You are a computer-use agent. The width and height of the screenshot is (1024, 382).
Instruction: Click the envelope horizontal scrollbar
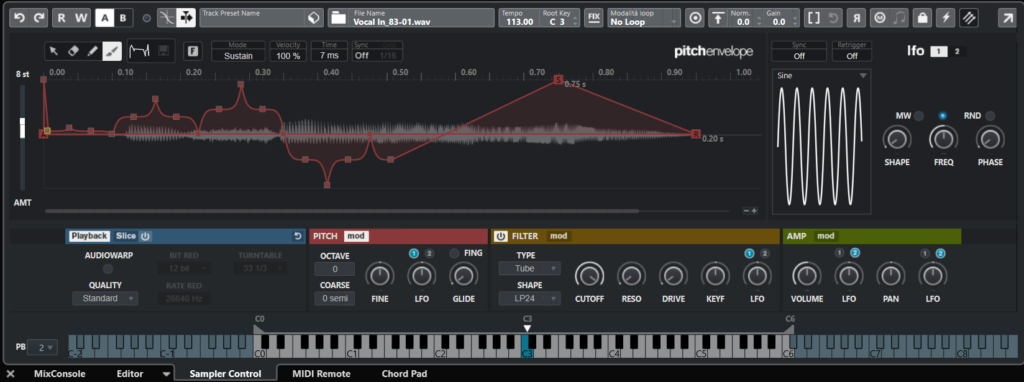click(x=342, y=211)
